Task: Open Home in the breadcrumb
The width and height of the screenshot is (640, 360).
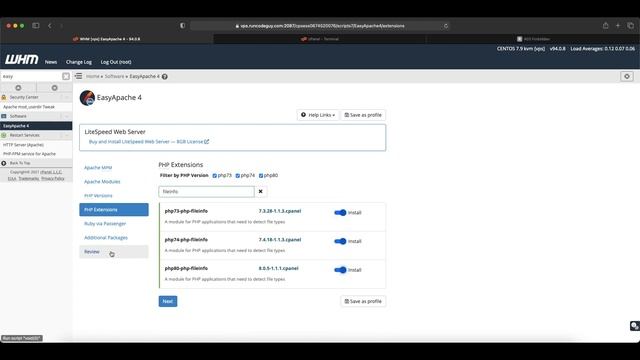Action: tap(93, 76)
